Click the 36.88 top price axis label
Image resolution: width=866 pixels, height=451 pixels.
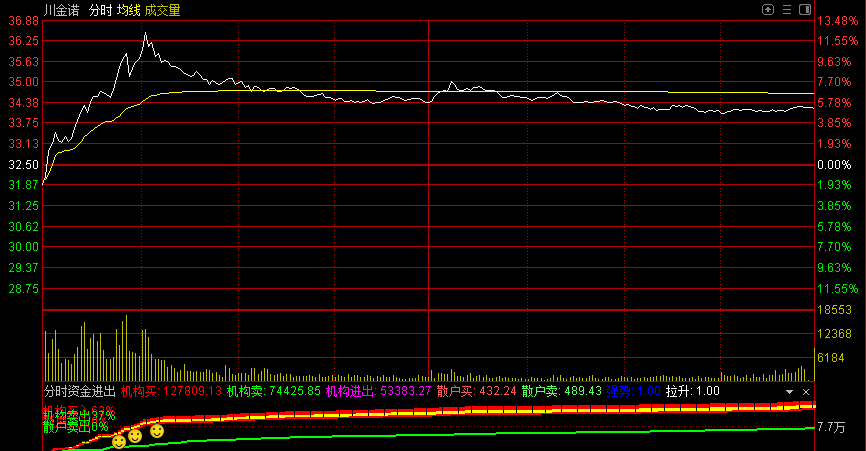21,20
